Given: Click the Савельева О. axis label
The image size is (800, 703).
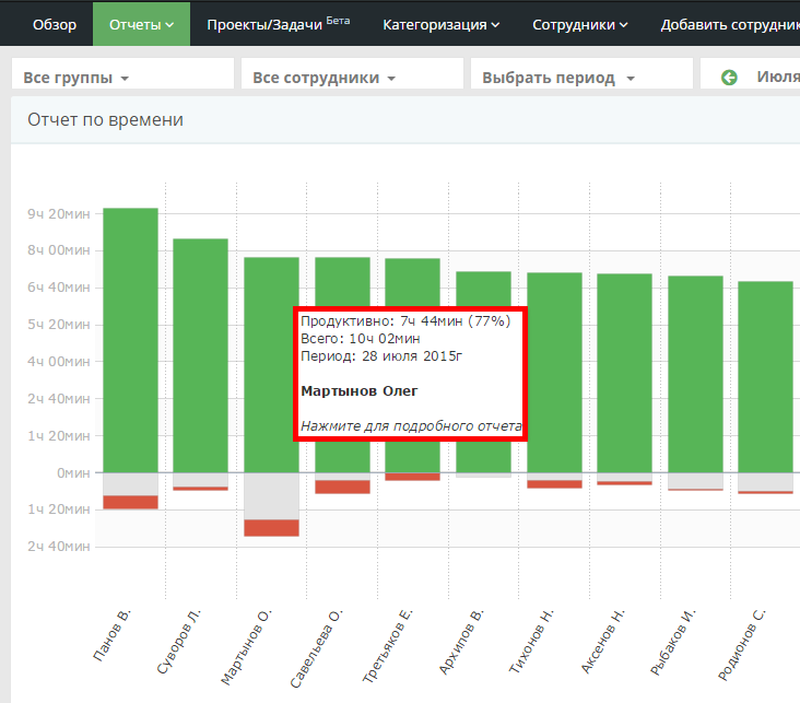Looking at the screenshot, I should 317,648.
